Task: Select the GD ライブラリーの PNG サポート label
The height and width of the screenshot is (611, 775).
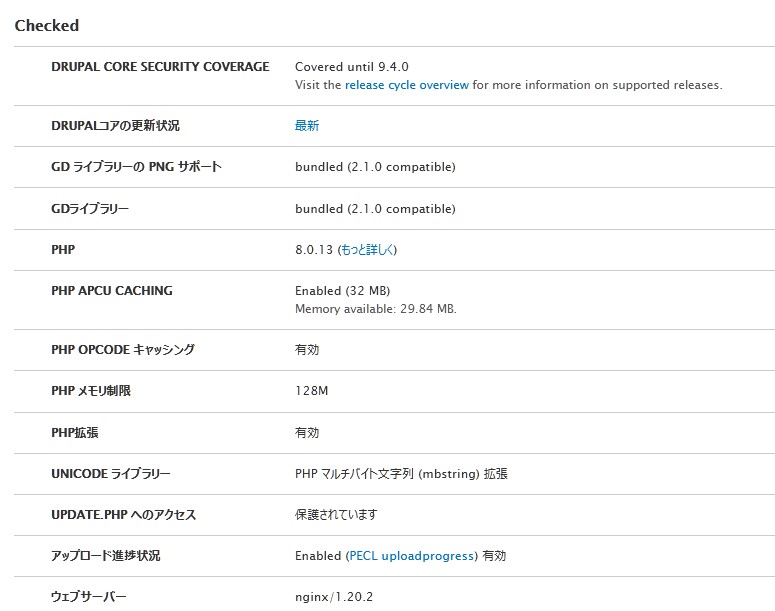Action: click(136, 167)
